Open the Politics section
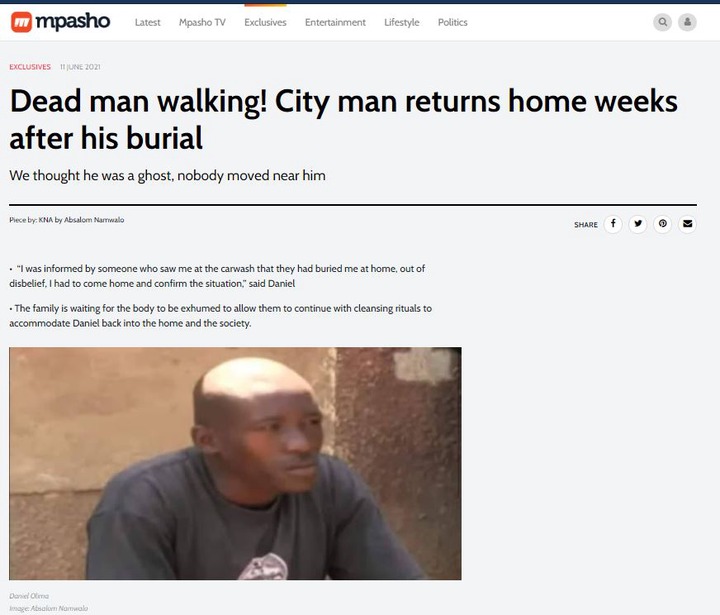Viewport: 720px width, 615px height. pos(452,22)
